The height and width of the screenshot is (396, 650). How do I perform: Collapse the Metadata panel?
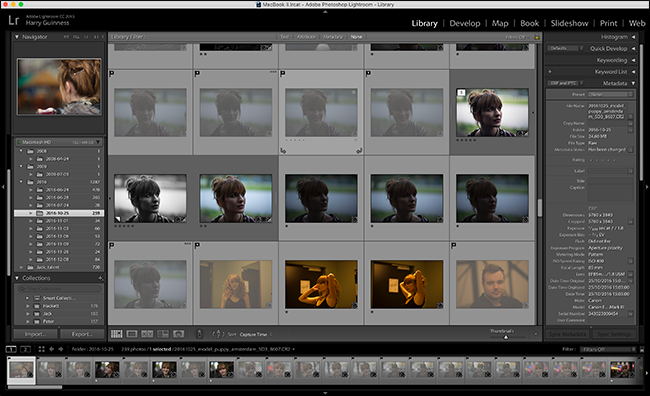pos(633,83)
